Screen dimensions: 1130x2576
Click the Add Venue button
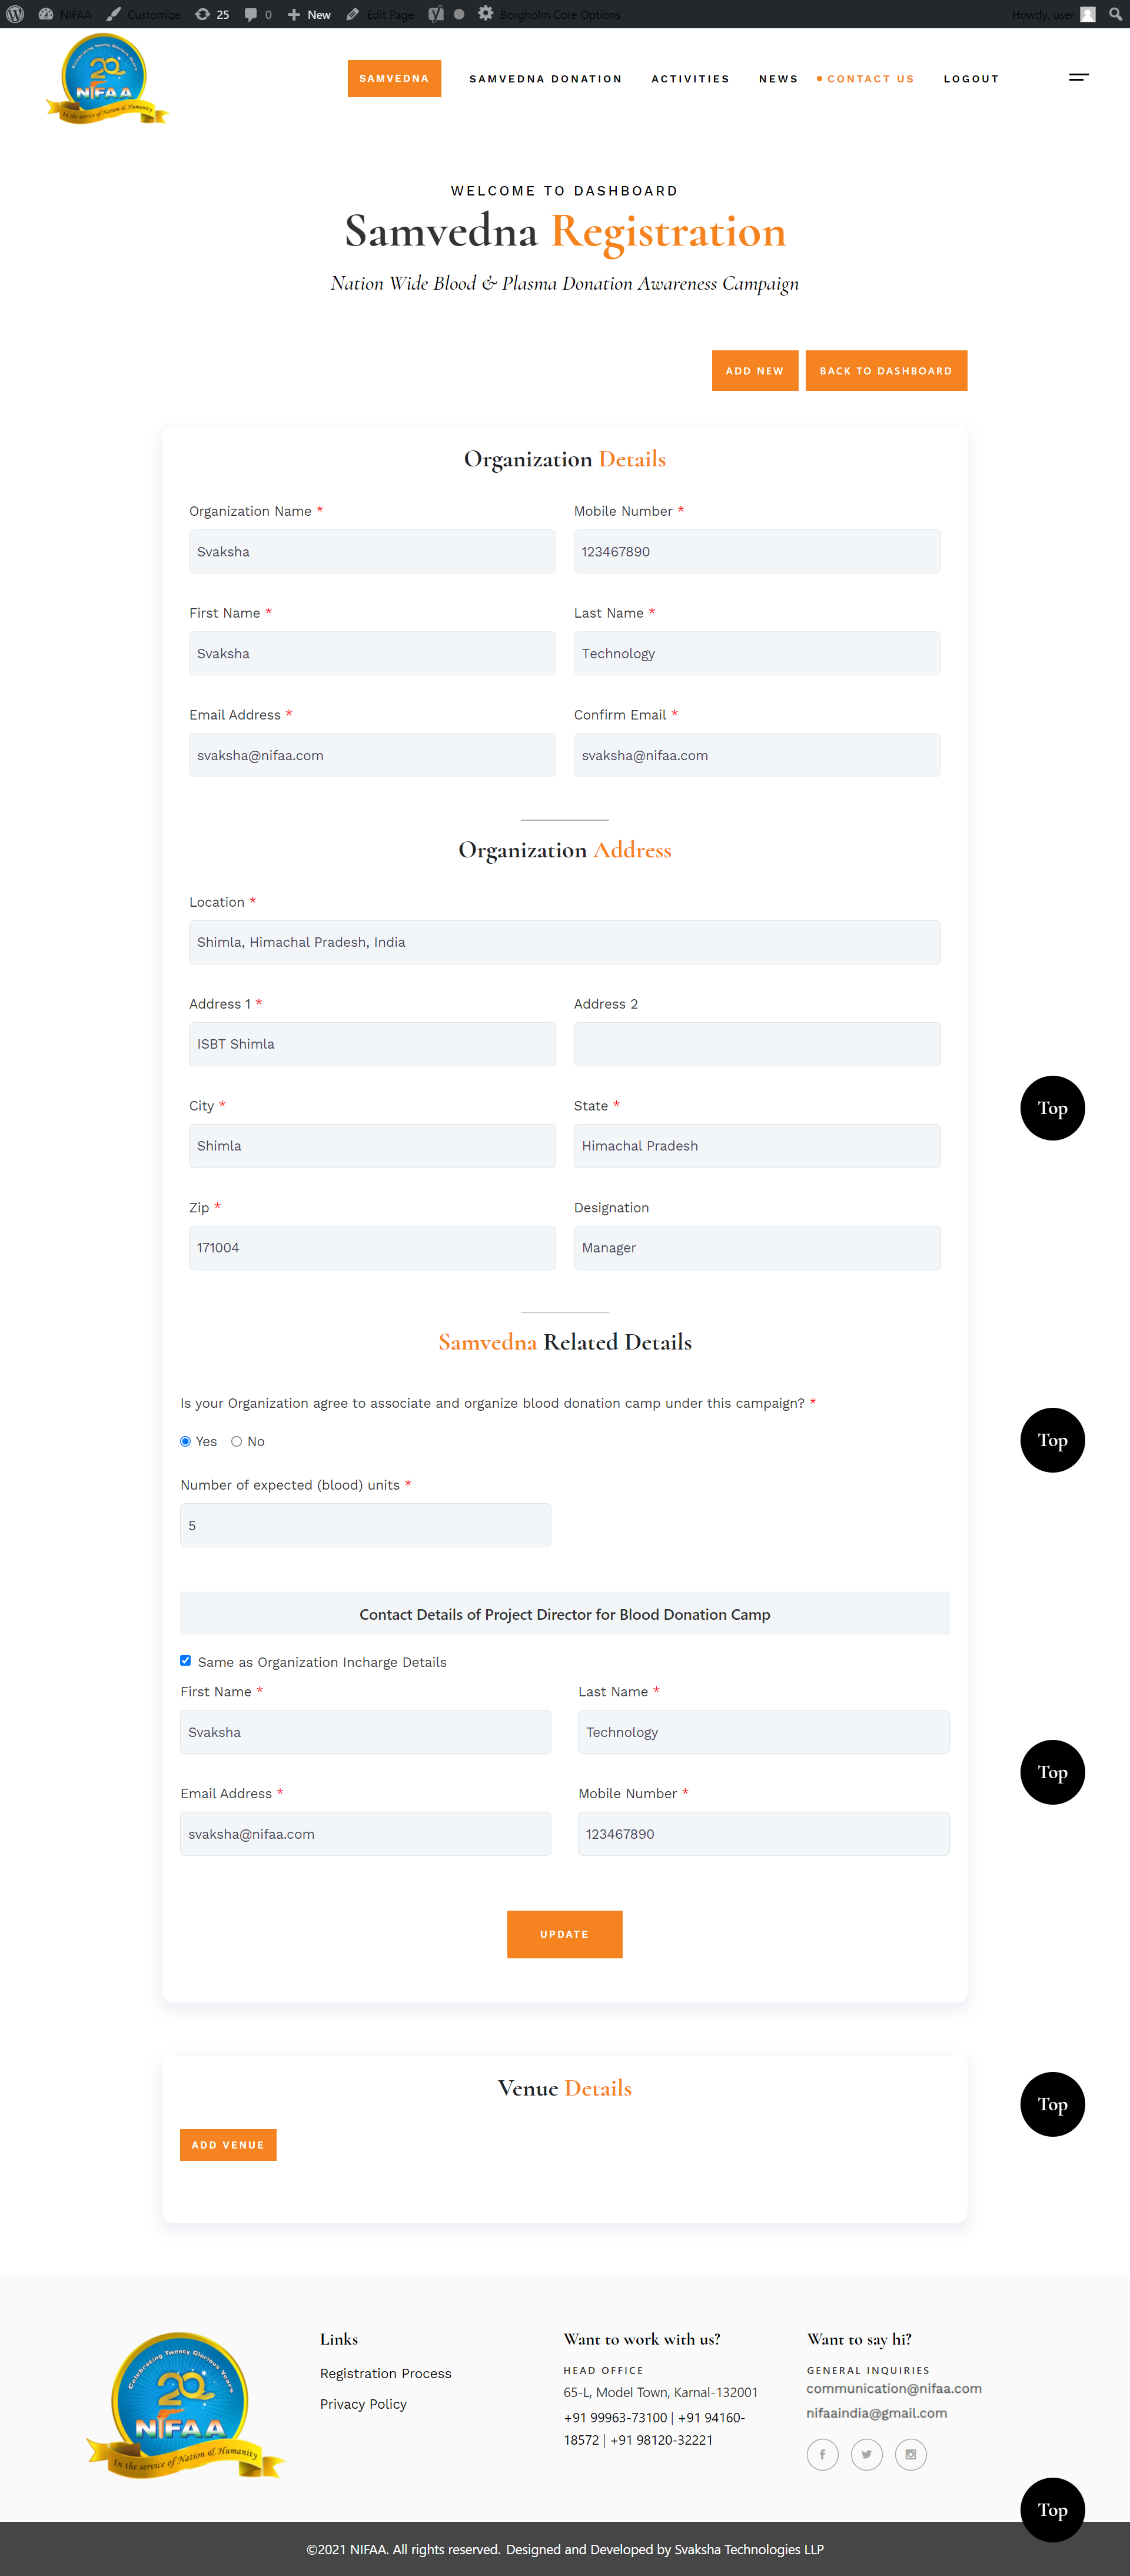pos(228,2145)
